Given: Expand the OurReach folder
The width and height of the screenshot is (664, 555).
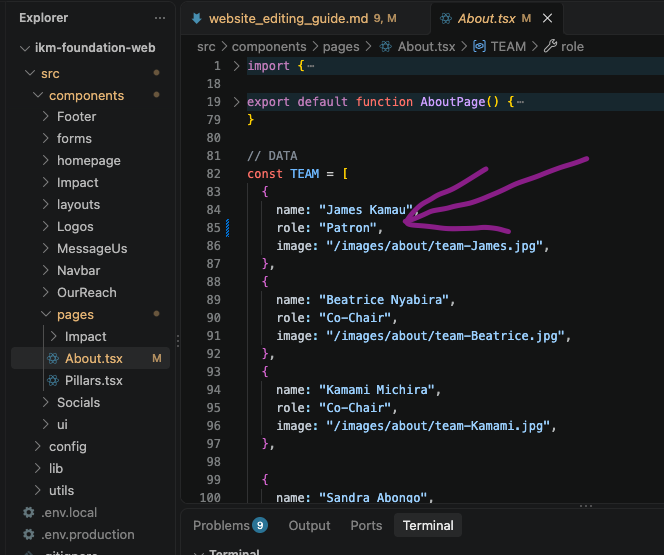Looking at the screenshot, I should [x=46, y=293].
